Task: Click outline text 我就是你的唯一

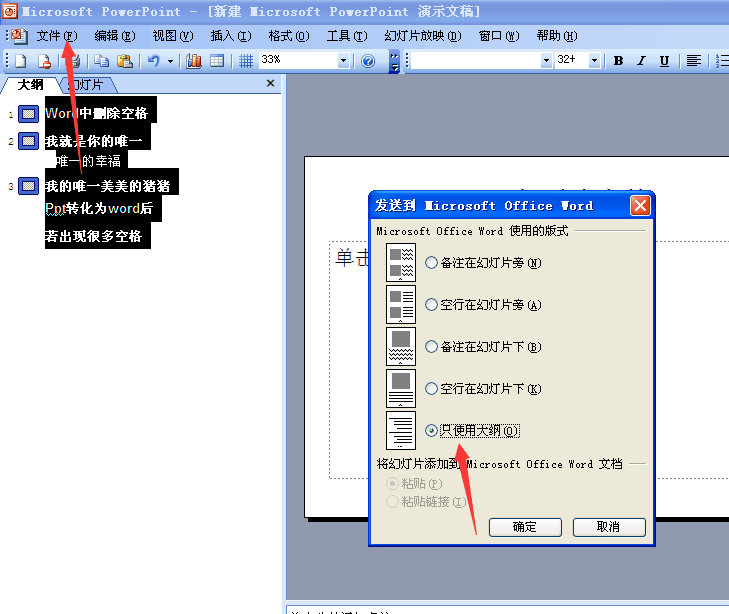Action: point(93,141)
